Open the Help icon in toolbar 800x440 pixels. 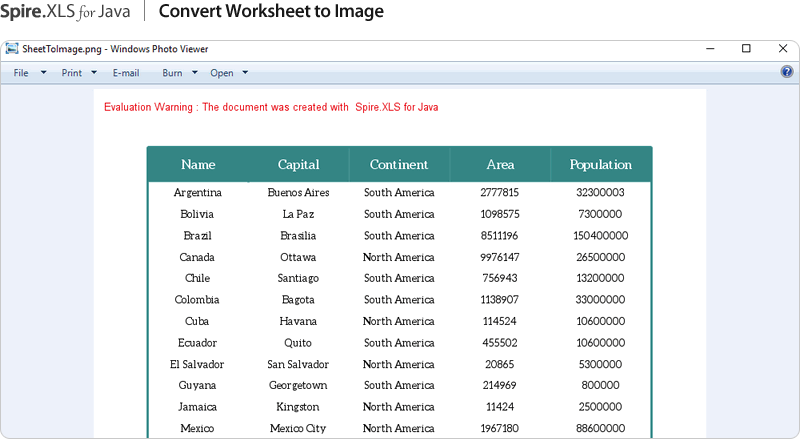(x=787, y=72)
